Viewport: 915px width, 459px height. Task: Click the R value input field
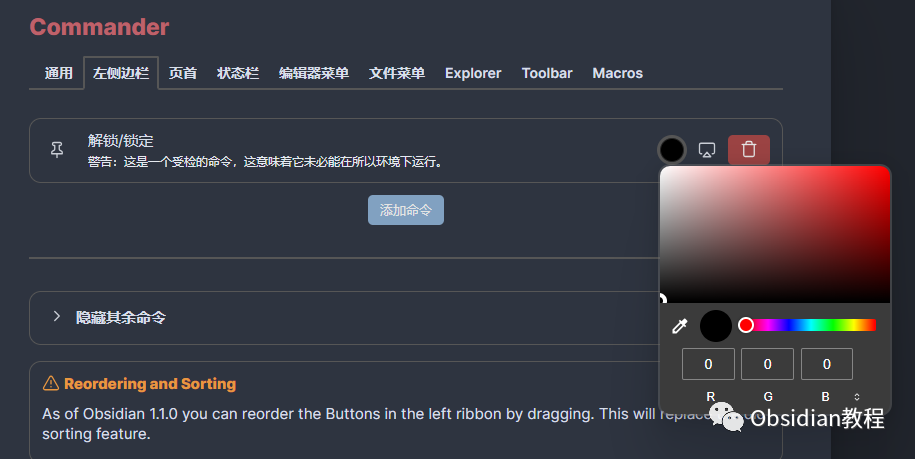708,364
